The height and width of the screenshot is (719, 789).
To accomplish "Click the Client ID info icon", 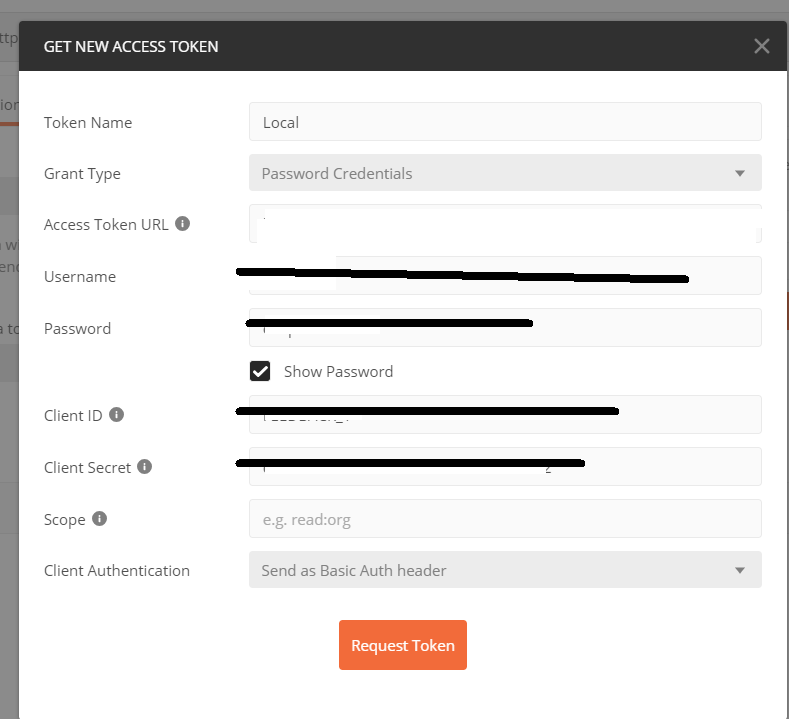I will click(x=116, y=415).
